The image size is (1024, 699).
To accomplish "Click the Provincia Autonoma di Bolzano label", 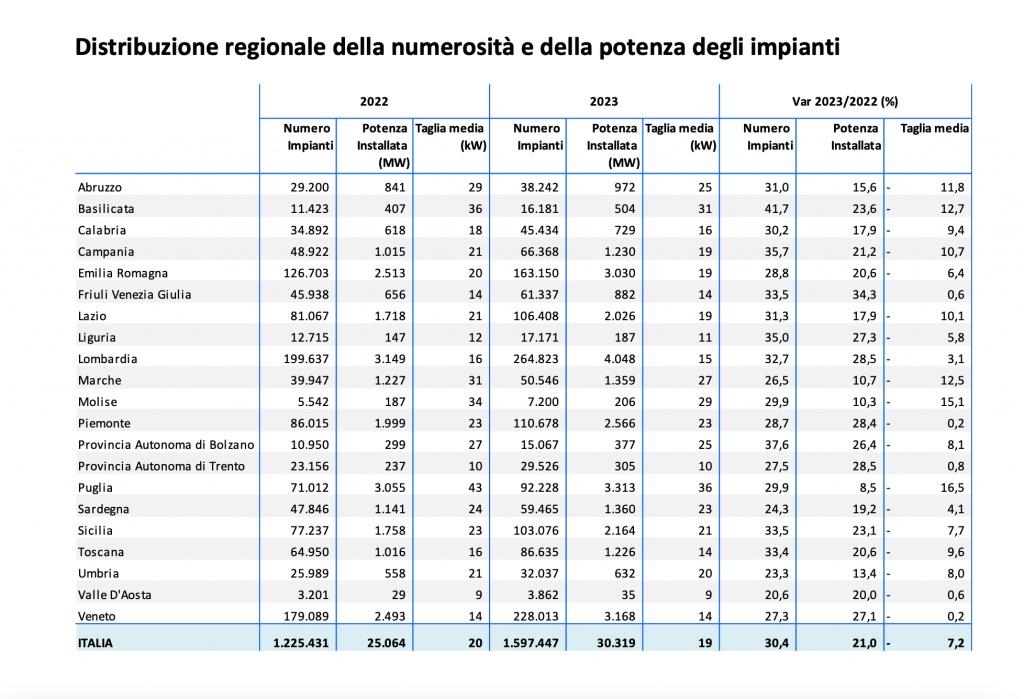I will point(165,445).
